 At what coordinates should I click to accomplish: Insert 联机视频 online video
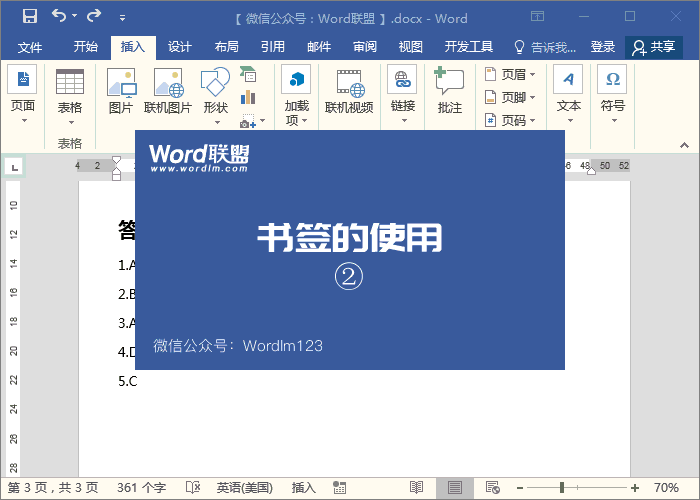(349, 92)
